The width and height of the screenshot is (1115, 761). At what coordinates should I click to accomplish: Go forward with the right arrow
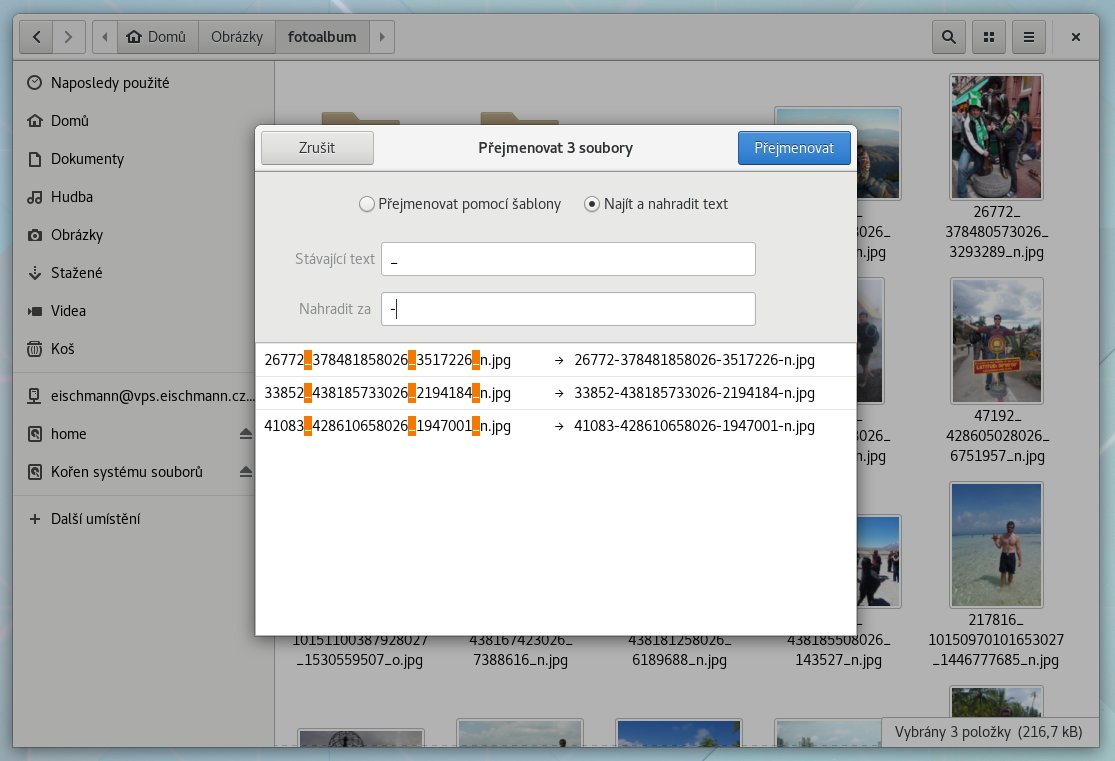68,37
